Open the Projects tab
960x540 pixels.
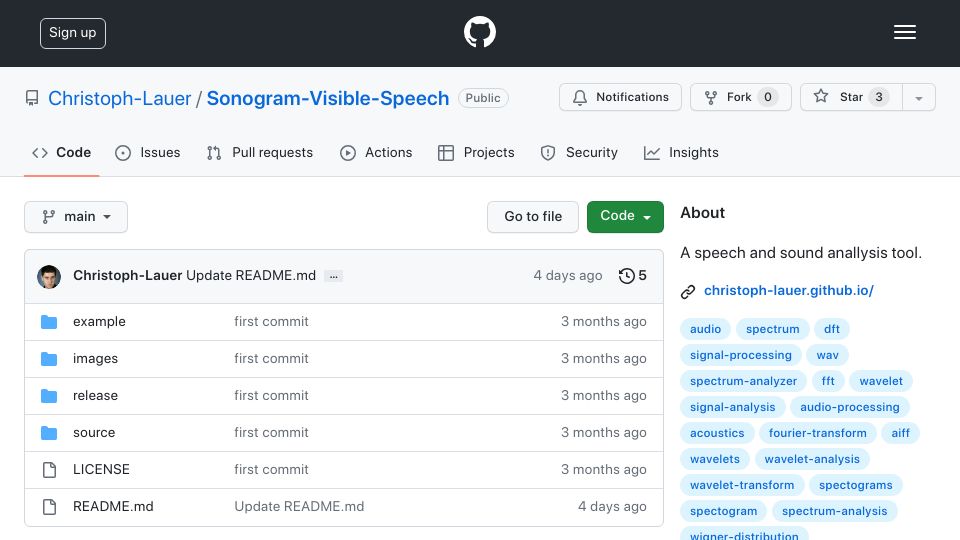point(476,152)
